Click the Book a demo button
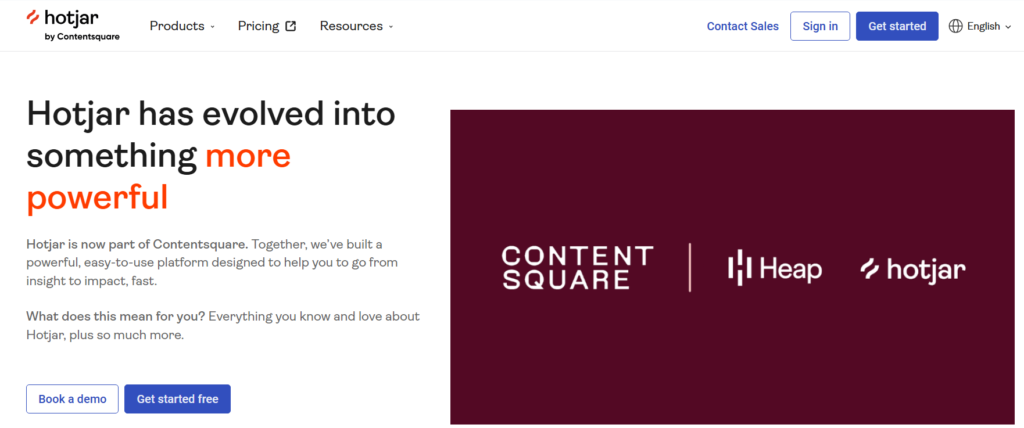This screenshot has height=428, width=1024. pos(72,399)
